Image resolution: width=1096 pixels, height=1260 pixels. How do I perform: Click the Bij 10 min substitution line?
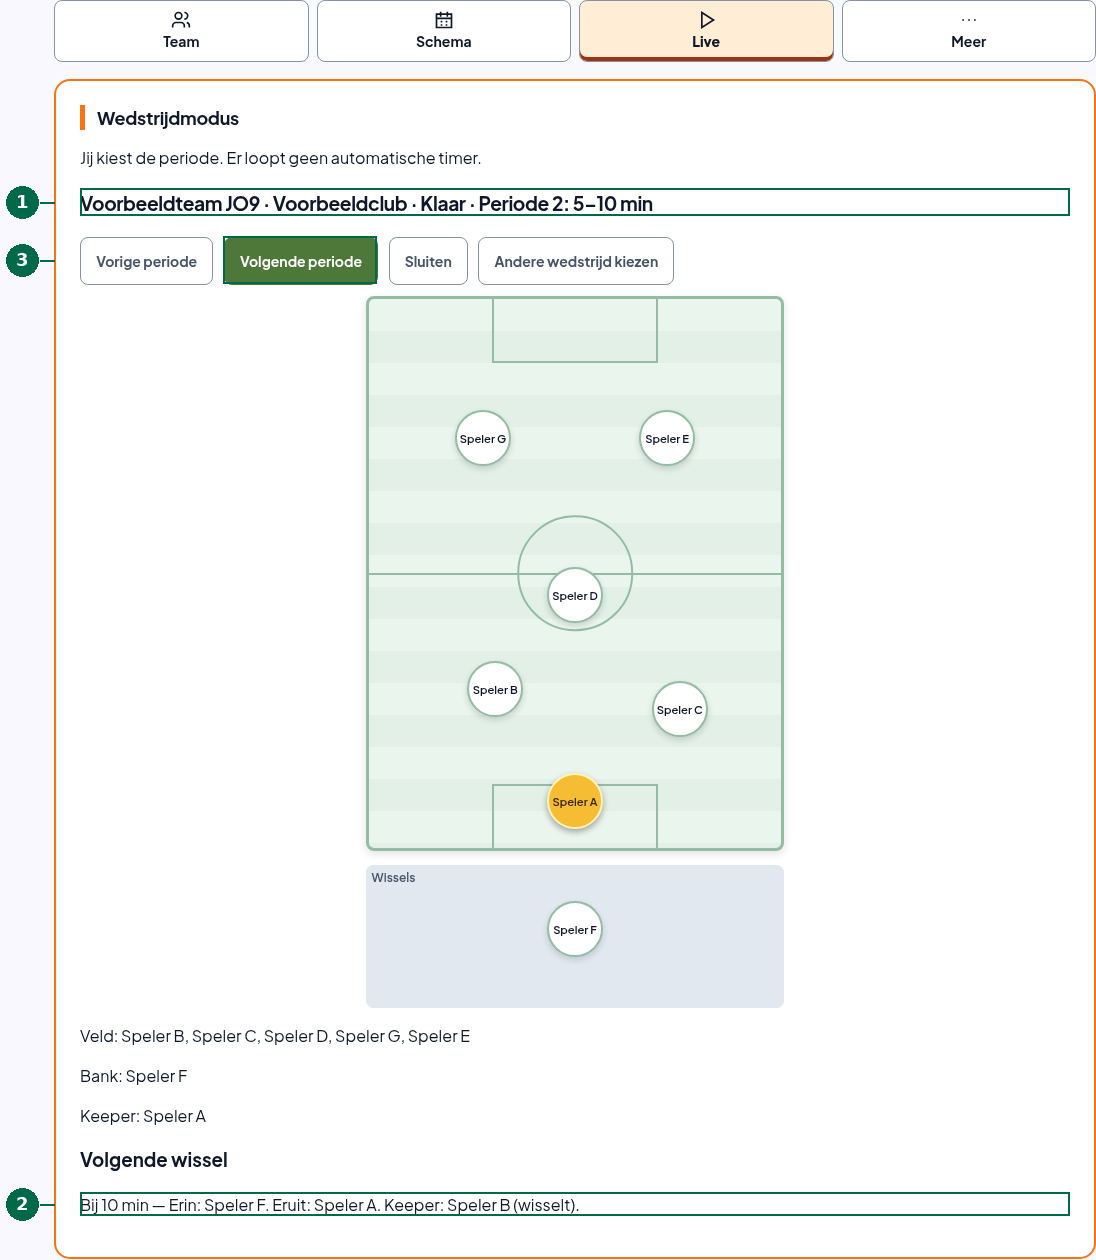pyautogui.click(x=574, y=1204)
